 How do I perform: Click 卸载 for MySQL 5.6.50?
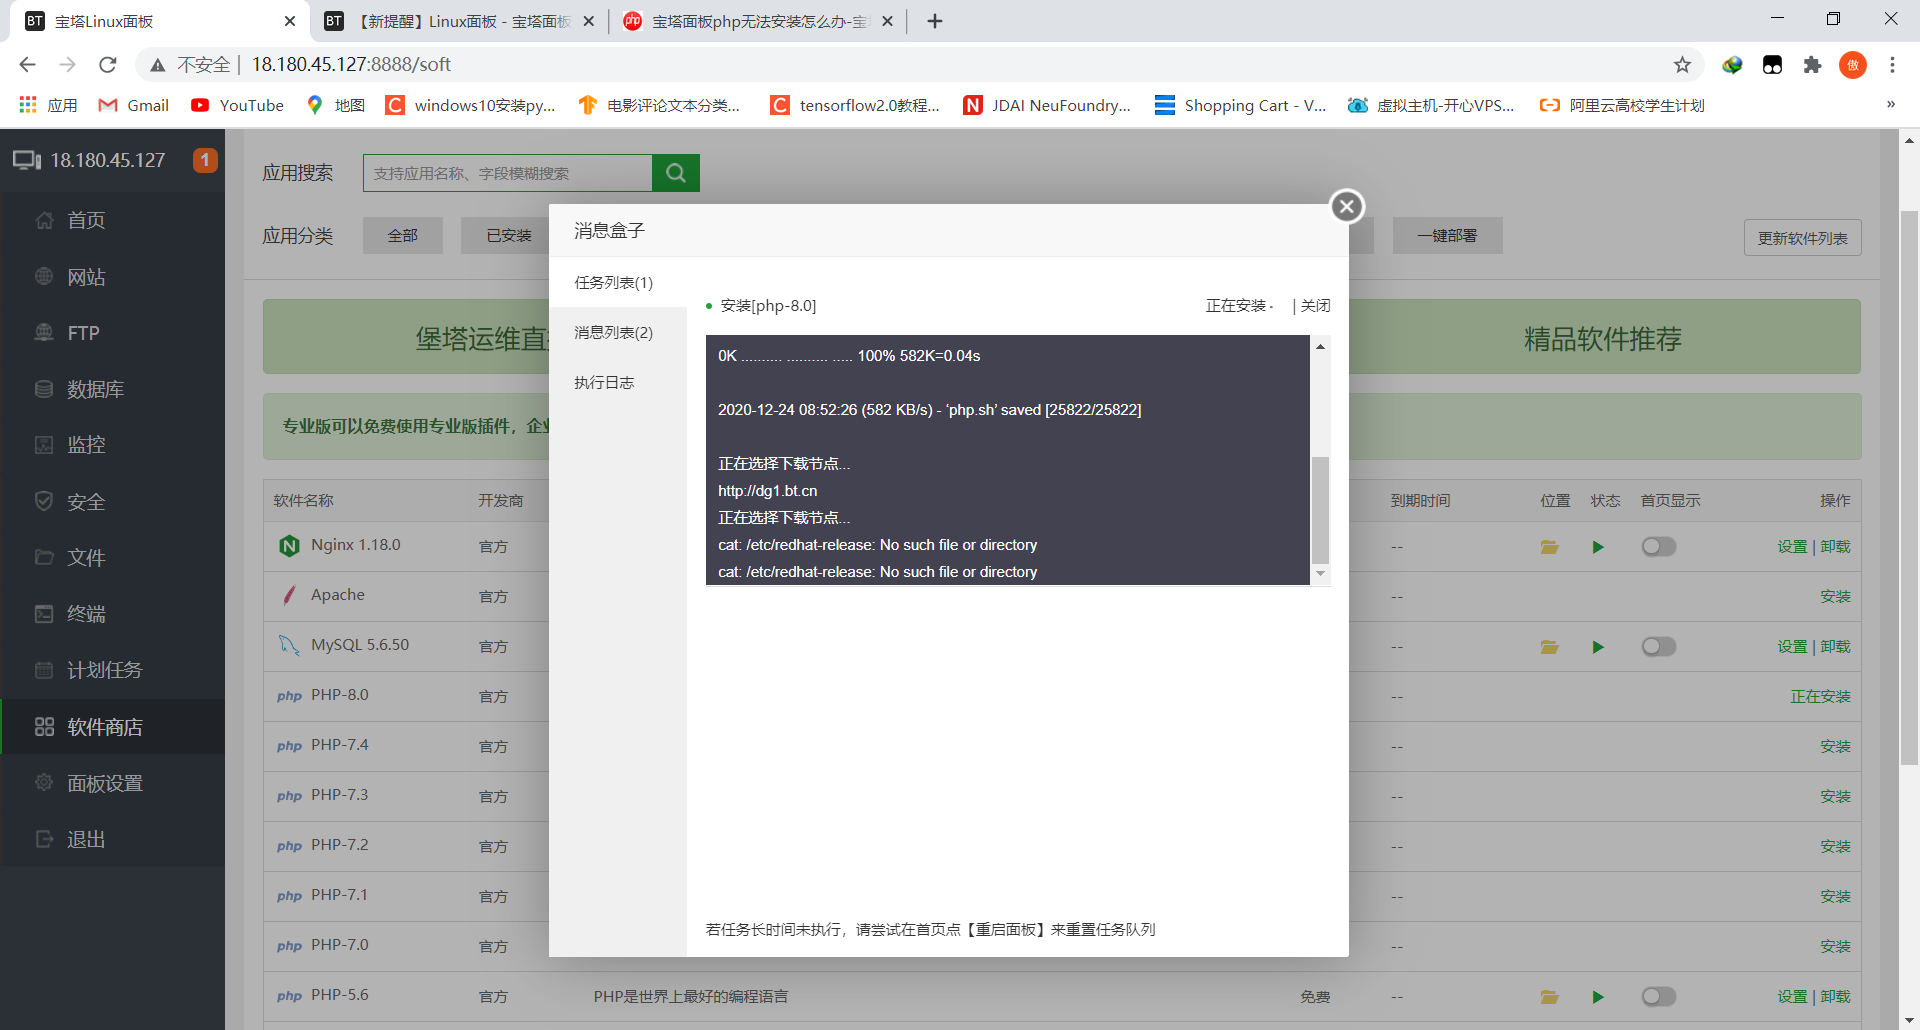click(1835, 647)
